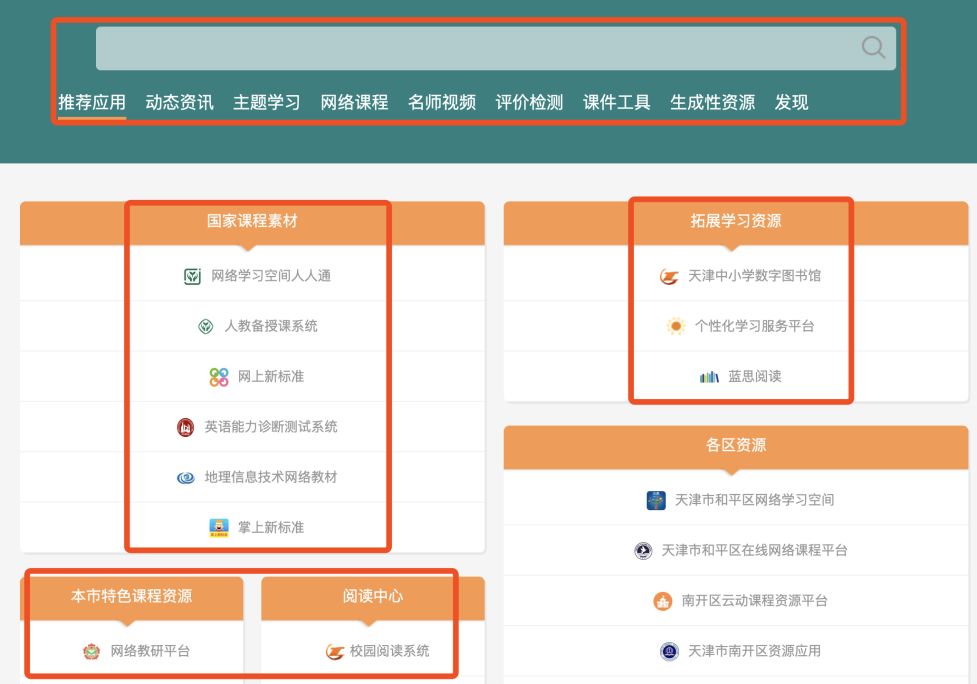Click the 各区资源 section header
The height and width of the screenshot is (684, 977).
click(736, 445)
